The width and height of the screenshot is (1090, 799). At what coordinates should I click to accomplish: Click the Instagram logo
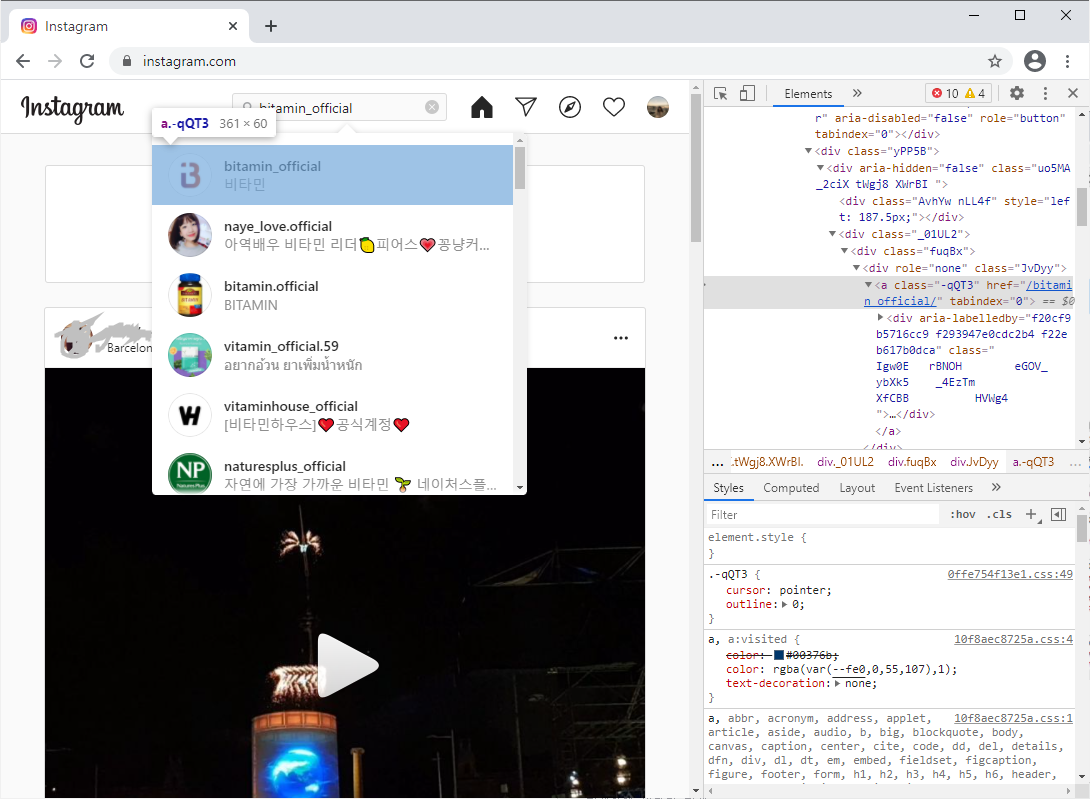pyautogui.click(x=72, y=108)
